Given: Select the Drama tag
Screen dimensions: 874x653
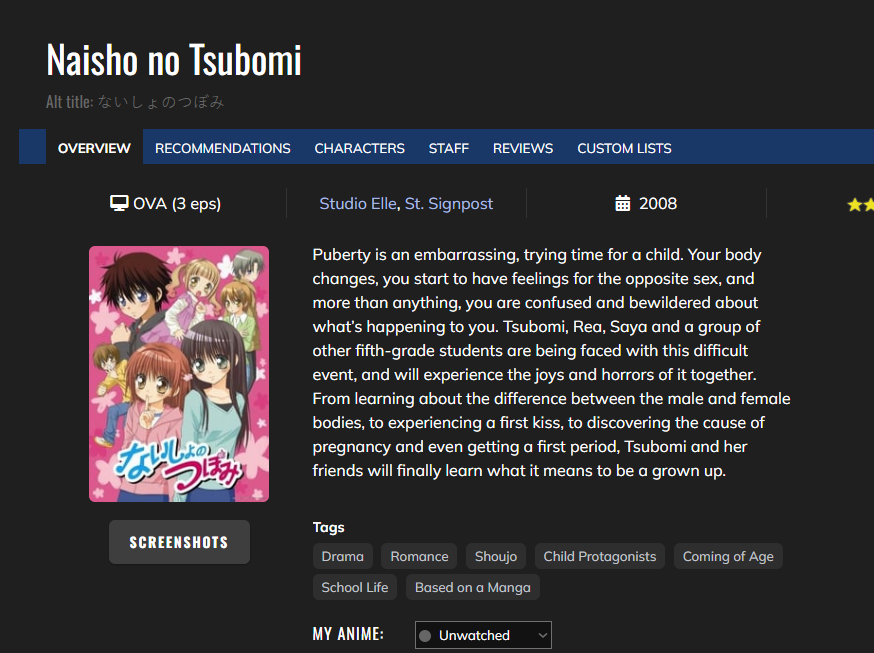Looking at the screenshot, I should pyautogui.click(x=343, y=557).
